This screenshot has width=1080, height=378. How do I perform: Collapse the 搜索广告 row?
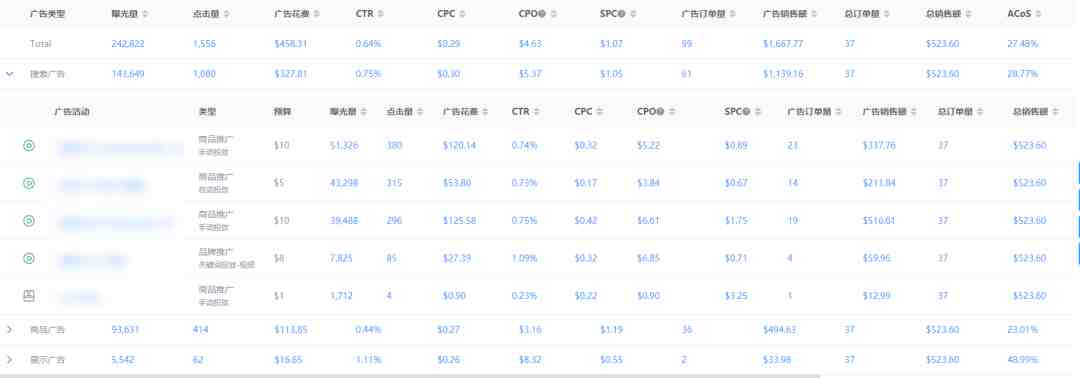click(x=10, y=74)
